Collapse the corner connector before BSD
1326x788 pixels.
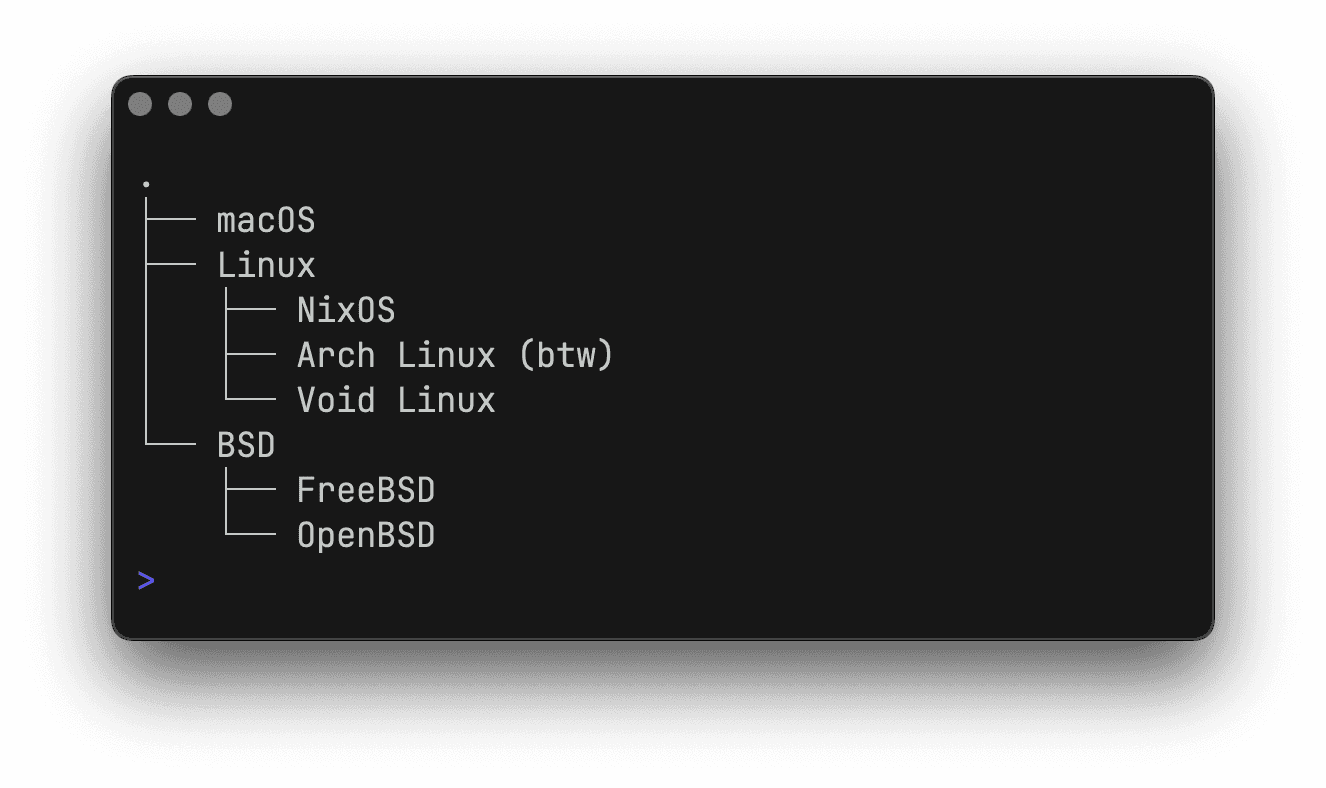click(170, 443)
